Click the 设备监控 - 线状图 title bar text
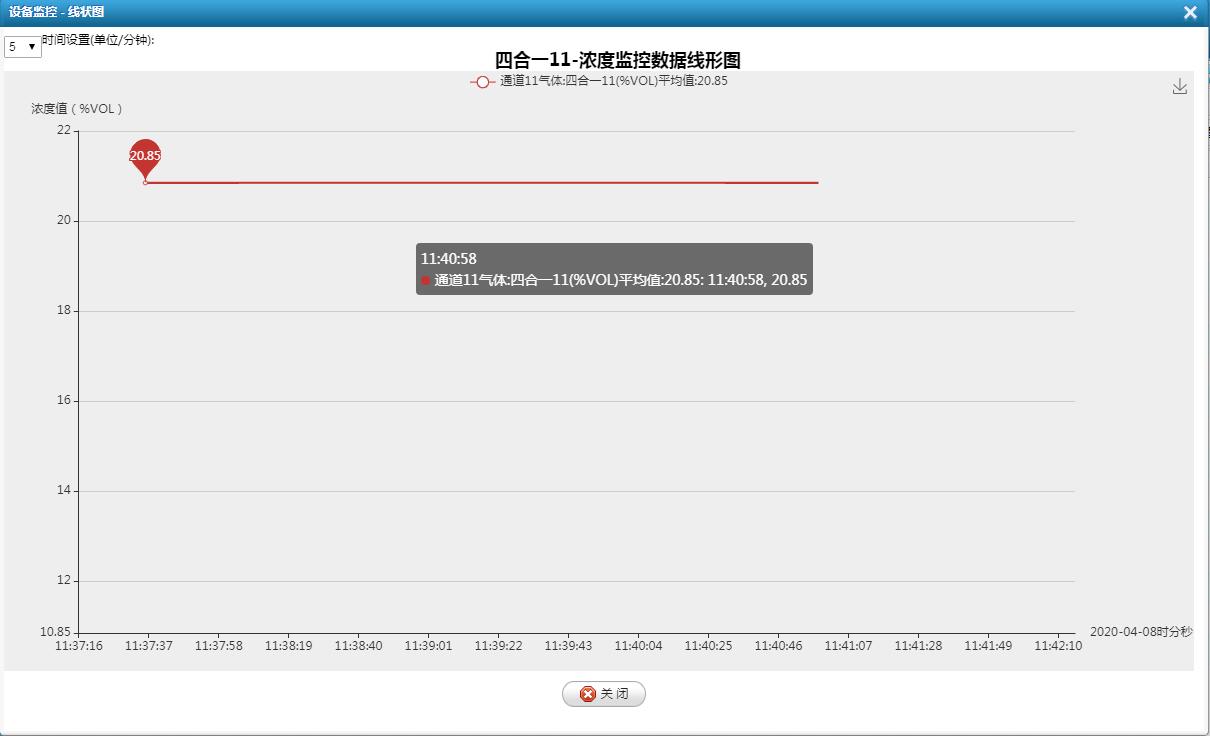This screenshot has height=736, width=1210. 56,12
